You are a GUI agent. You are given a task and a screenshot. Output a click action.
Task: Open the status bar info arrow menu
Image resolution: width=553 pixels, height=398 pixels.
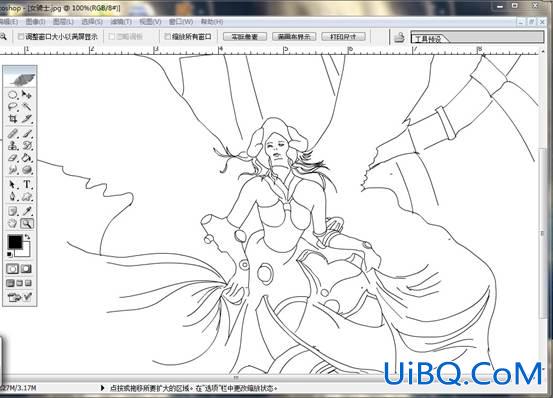click(103, 388)
